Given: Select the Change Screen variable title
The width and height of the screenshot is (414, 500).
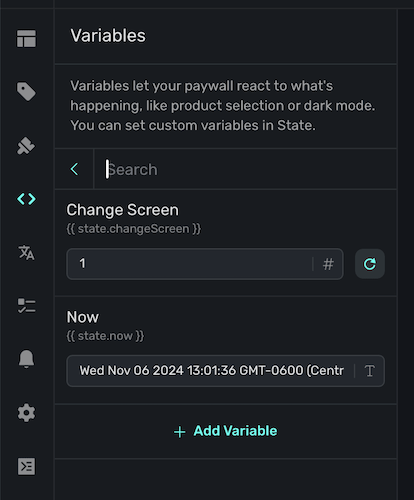Looking at the screenshot, I should click(x=123, y=210).
